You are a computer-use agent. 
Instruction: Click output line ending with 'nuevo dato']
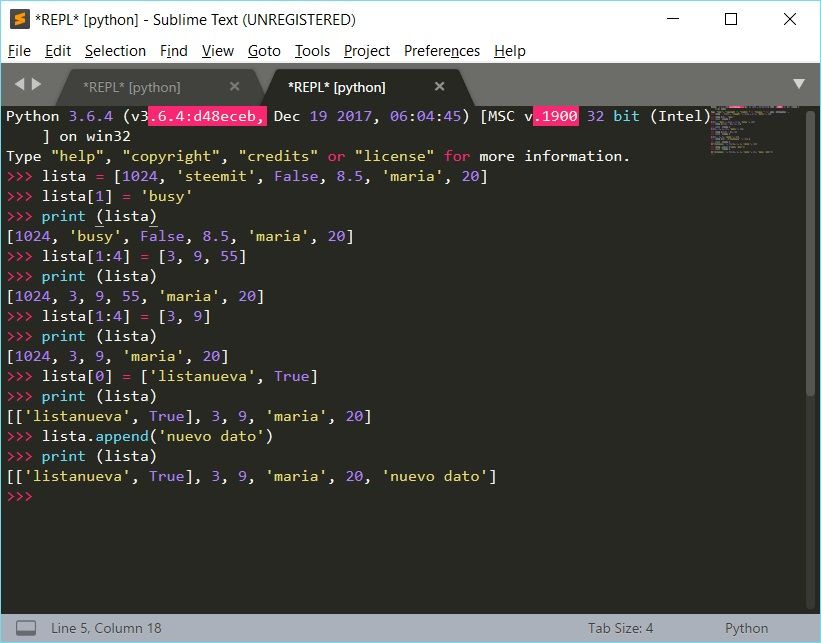251,476
